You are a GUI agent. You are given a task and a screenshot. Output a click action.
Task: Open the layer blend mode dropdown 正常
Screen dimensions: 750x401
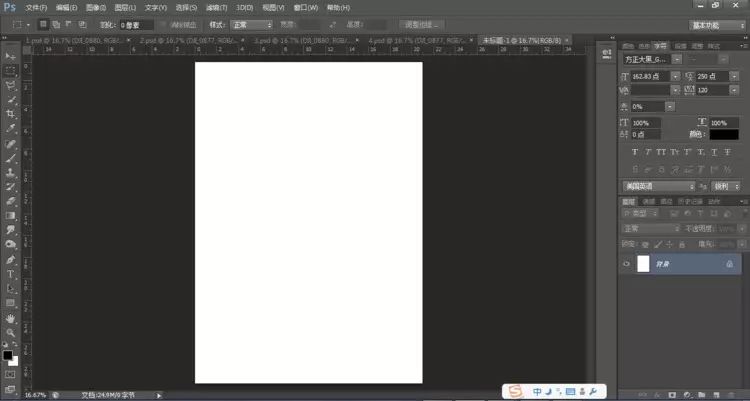click(x=651, y=229)
